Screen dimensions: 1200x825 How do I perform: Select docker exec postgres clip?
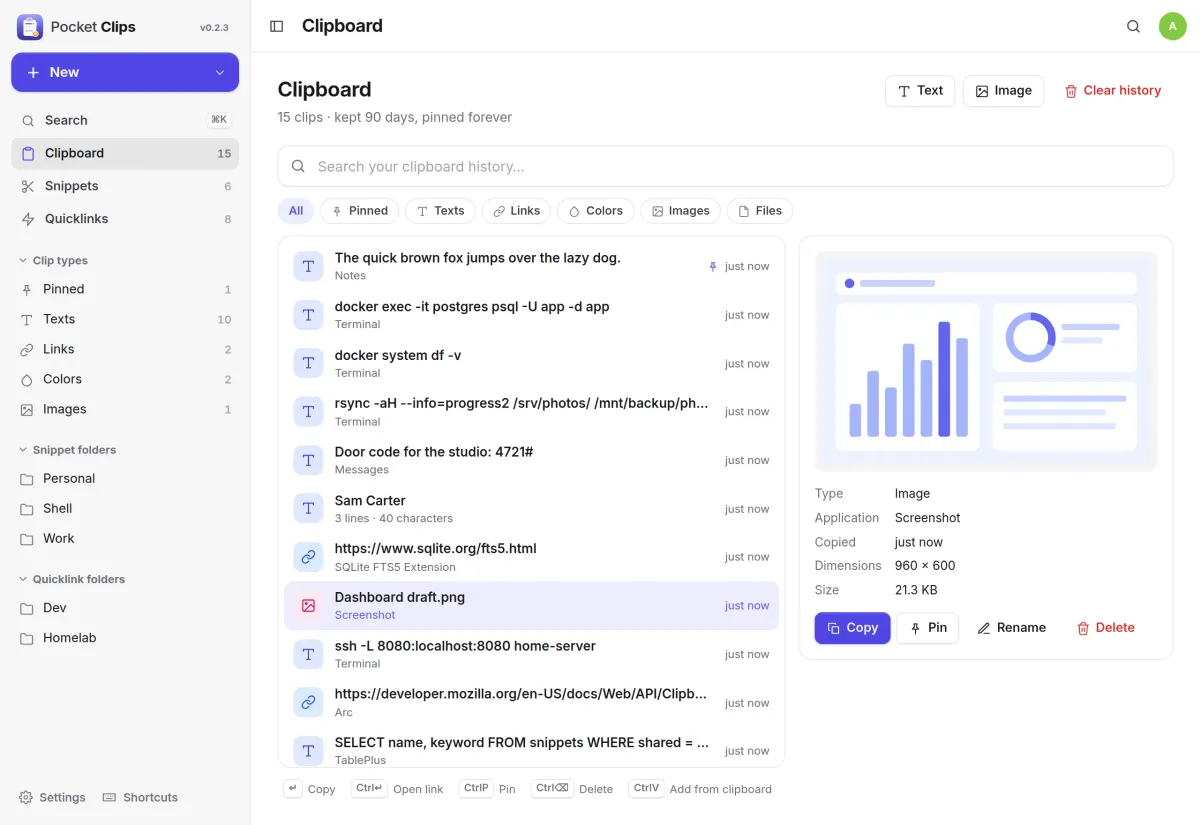[531, 315]
